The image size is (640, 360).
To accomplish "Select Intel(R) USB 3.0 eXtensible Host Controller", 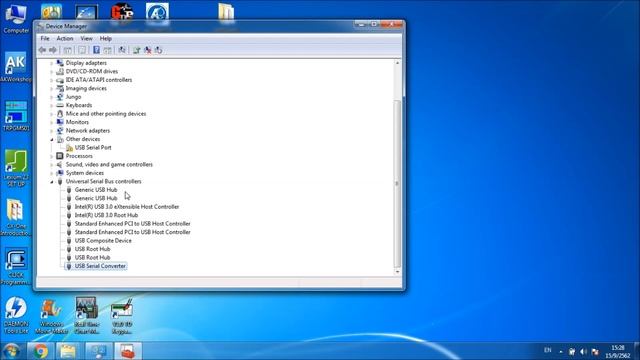I will [x=127, y=207].
